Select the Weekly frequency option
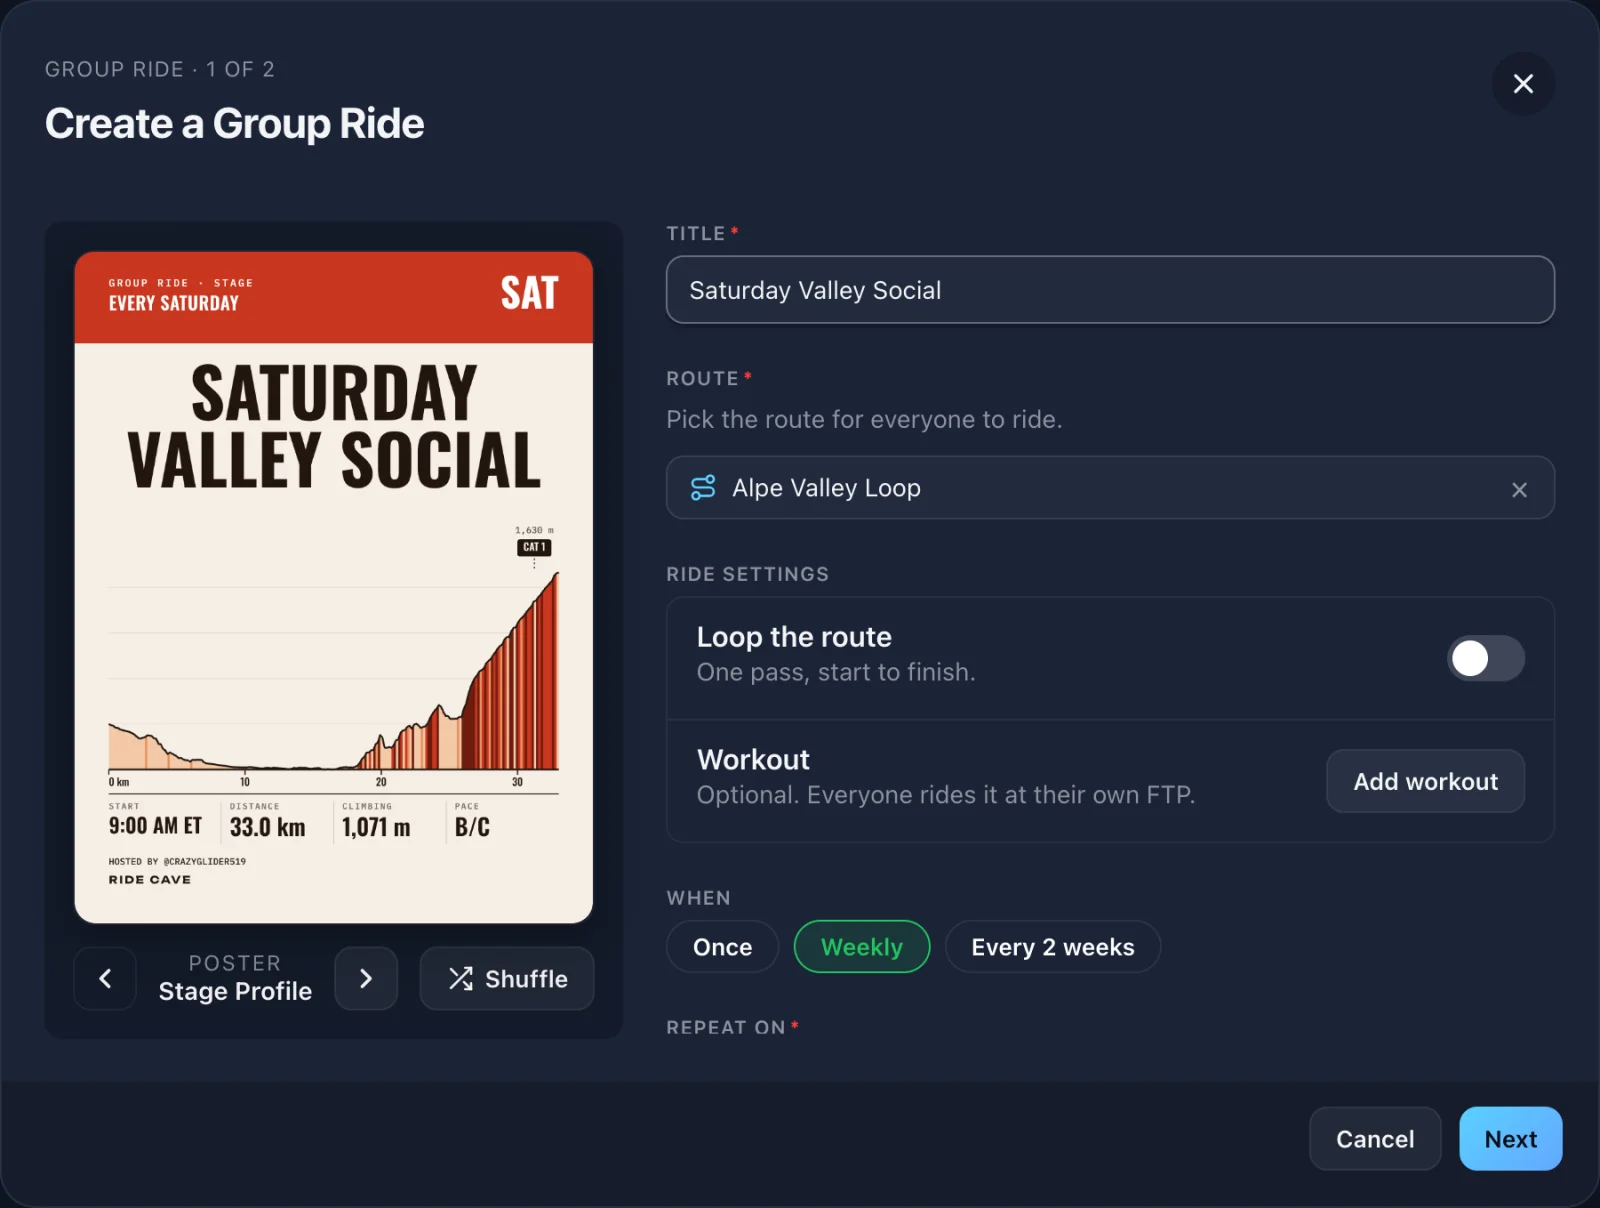The width and height of the screenshot is (1600, 1208). (x=862, y=947)
